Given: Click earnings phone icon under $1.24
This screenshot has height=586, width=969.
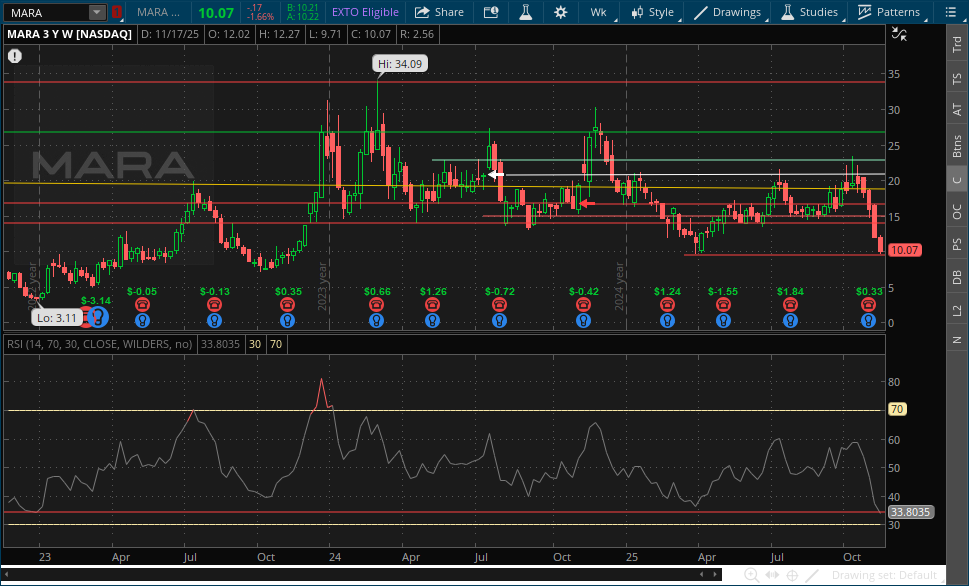Looking at the screenshot, I should click(667, 305).
